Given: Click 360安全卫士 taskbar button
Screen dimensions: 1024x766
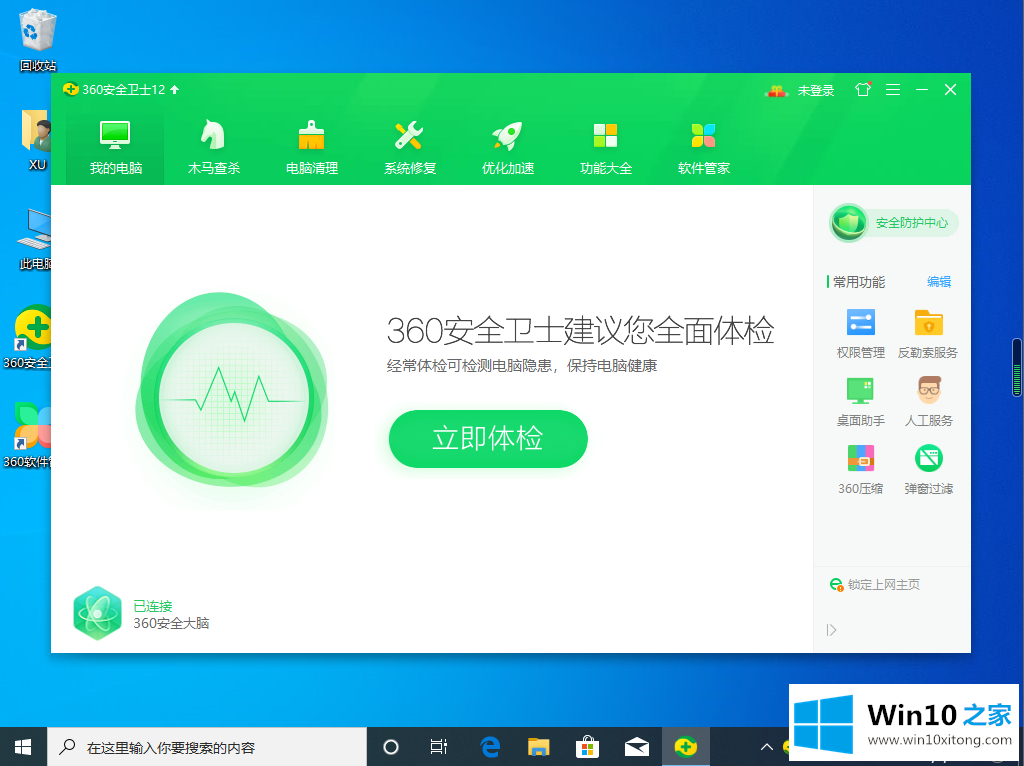Looking at the screenshot, I should coord(686,746).
